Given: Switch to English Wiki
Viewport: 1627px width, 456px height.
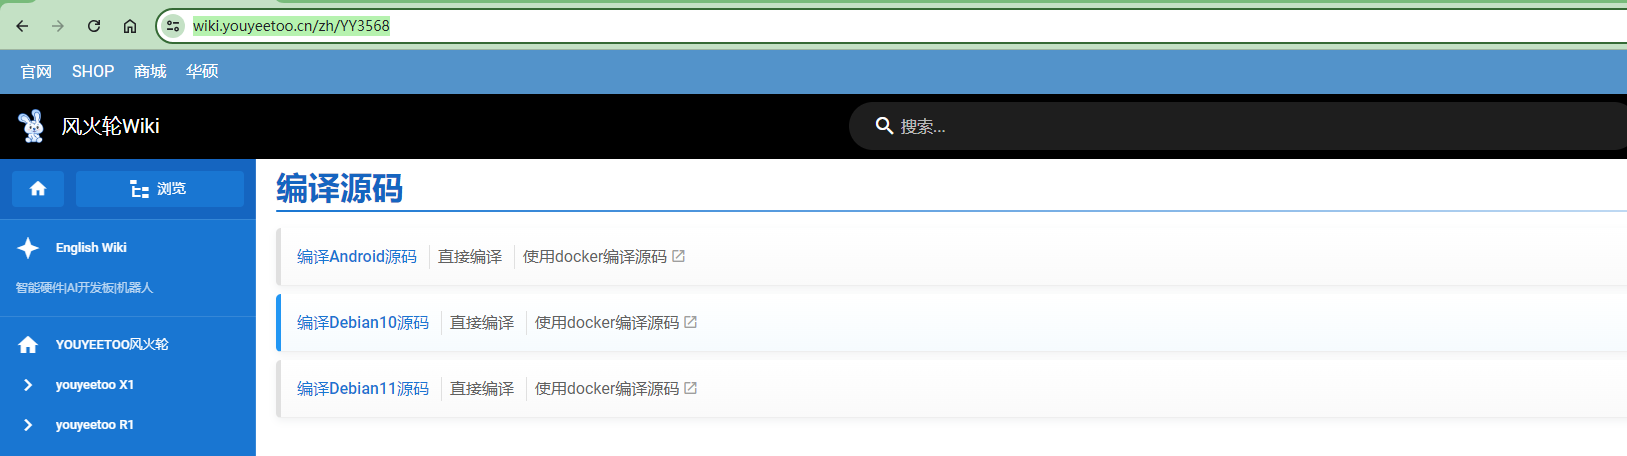Looking at the screenshot, I should 90,248.
